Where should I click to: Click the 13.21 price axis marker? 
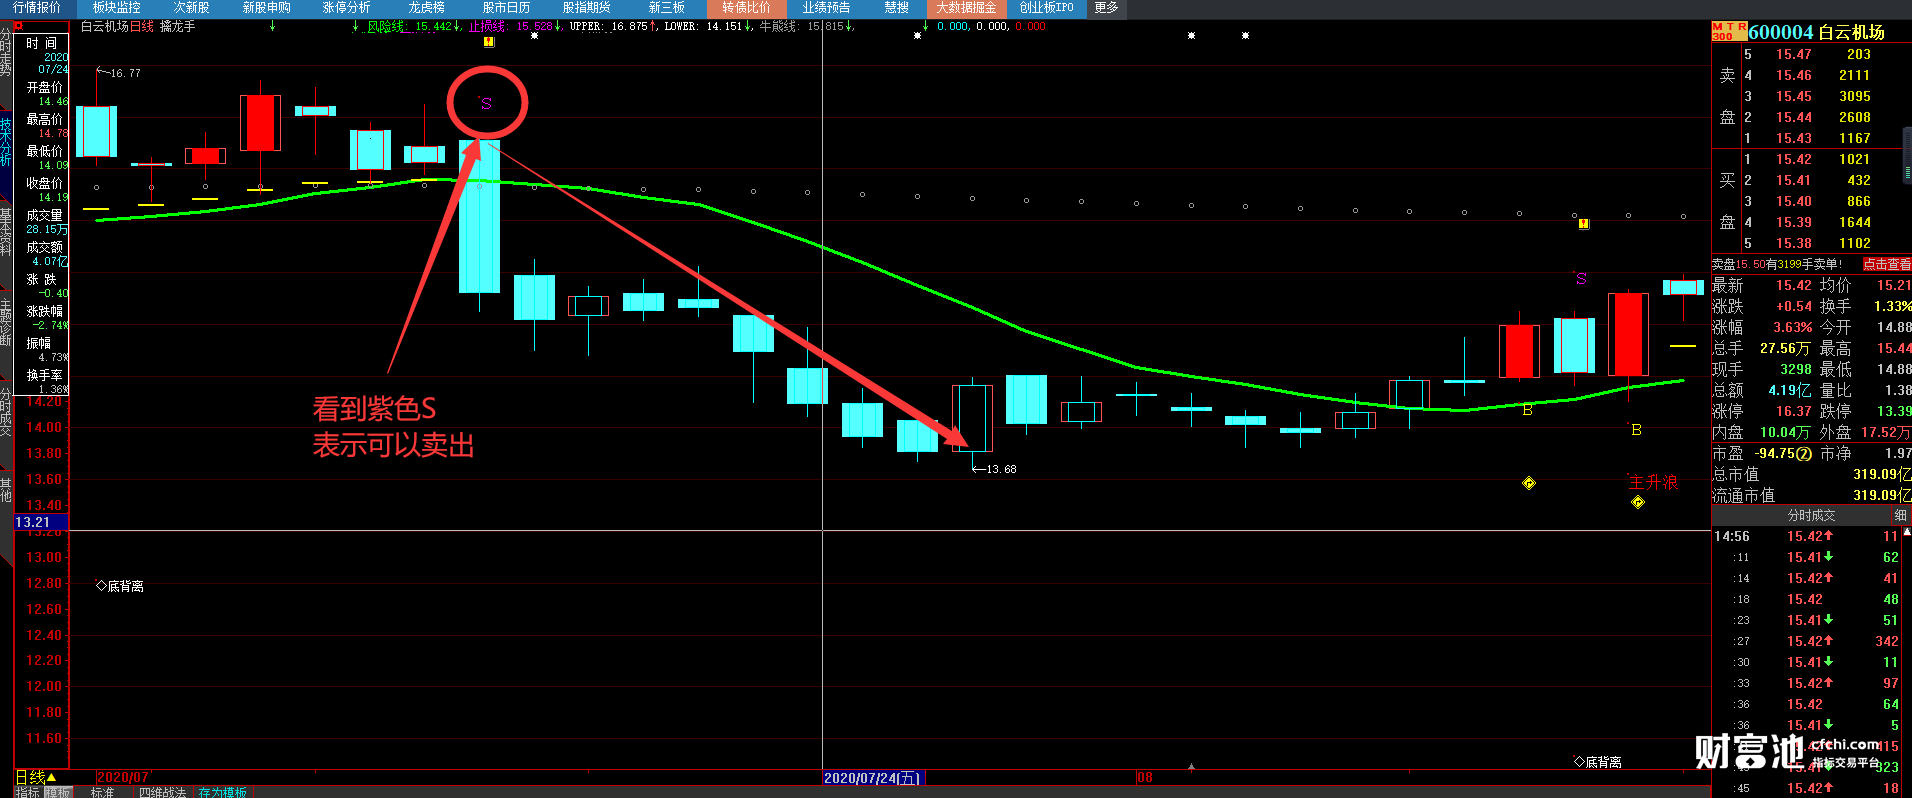point(41,522)
